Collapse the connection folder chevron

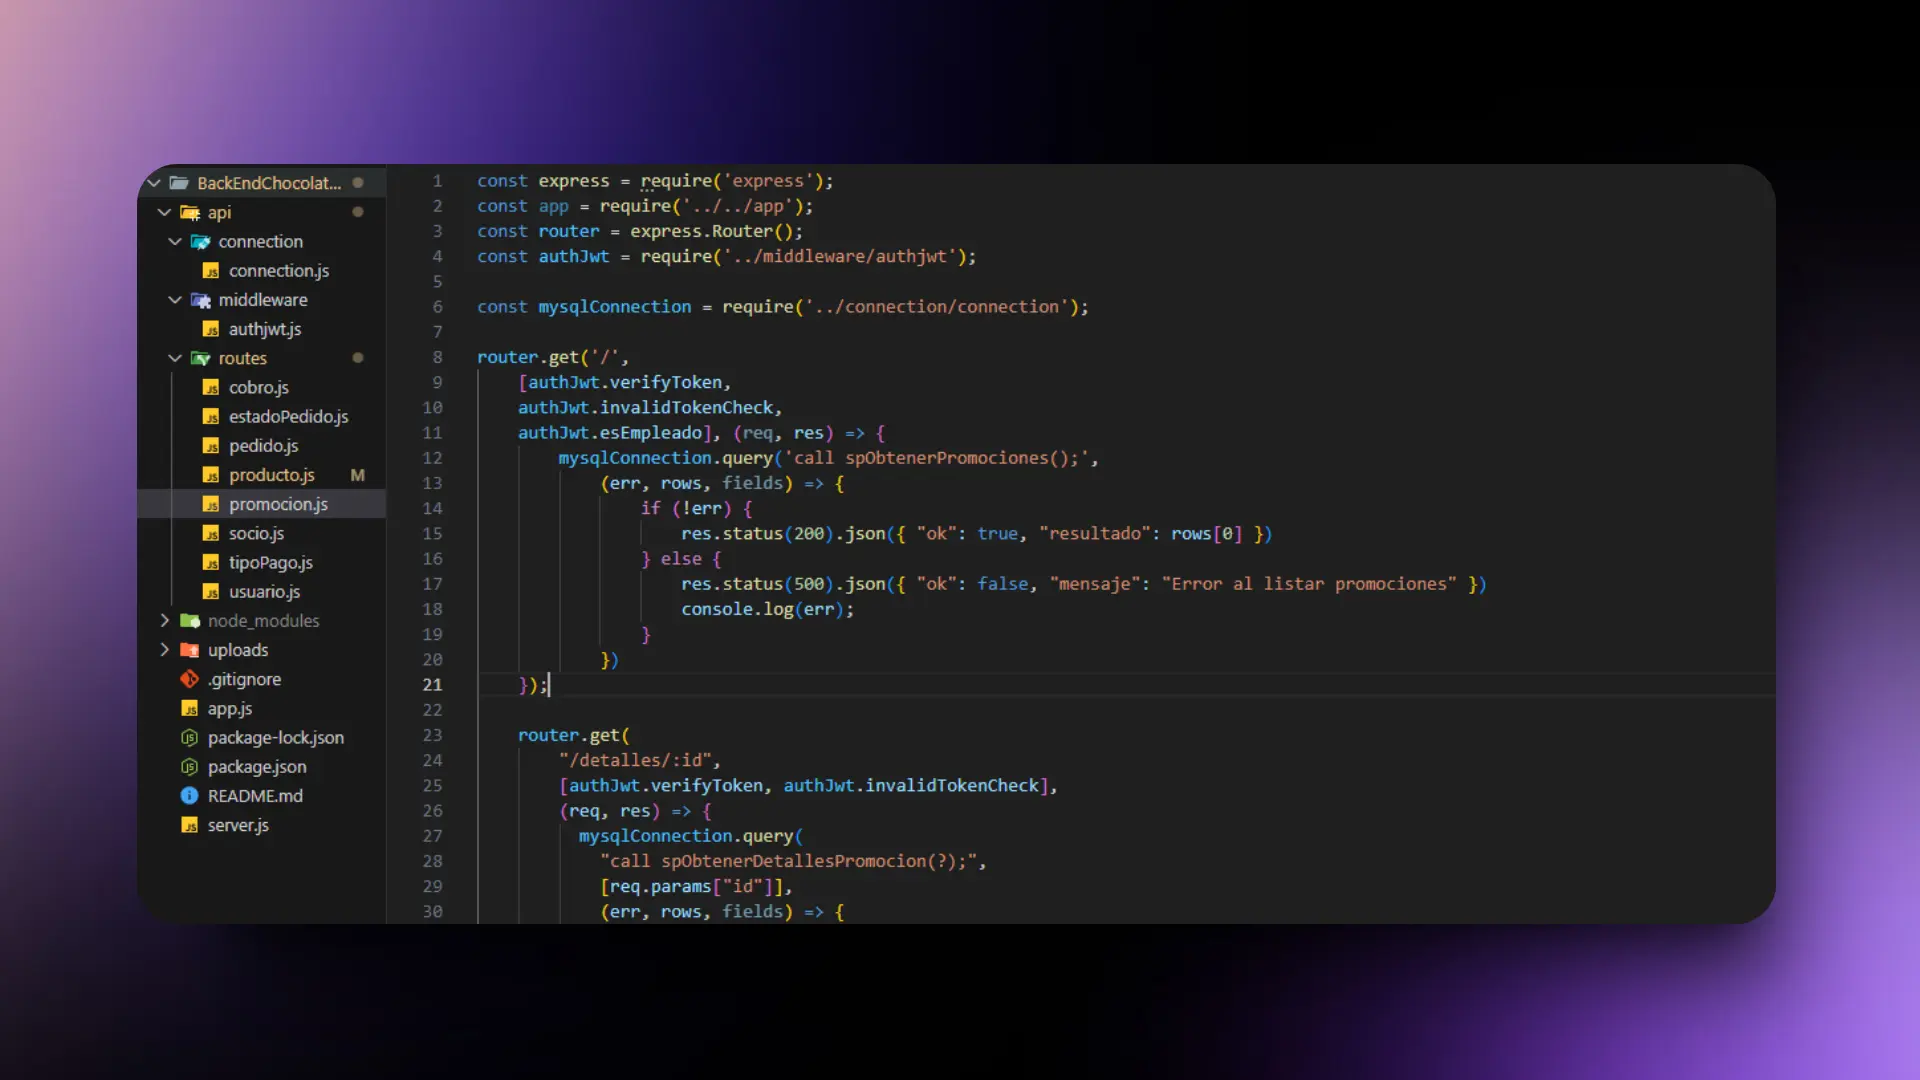point(175,241)
